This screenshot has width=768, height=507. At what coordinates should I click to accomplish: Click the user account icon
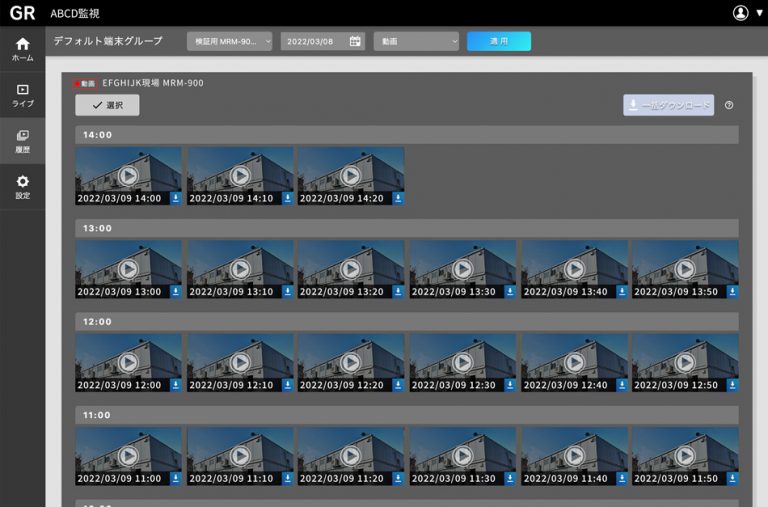point(740,13)
